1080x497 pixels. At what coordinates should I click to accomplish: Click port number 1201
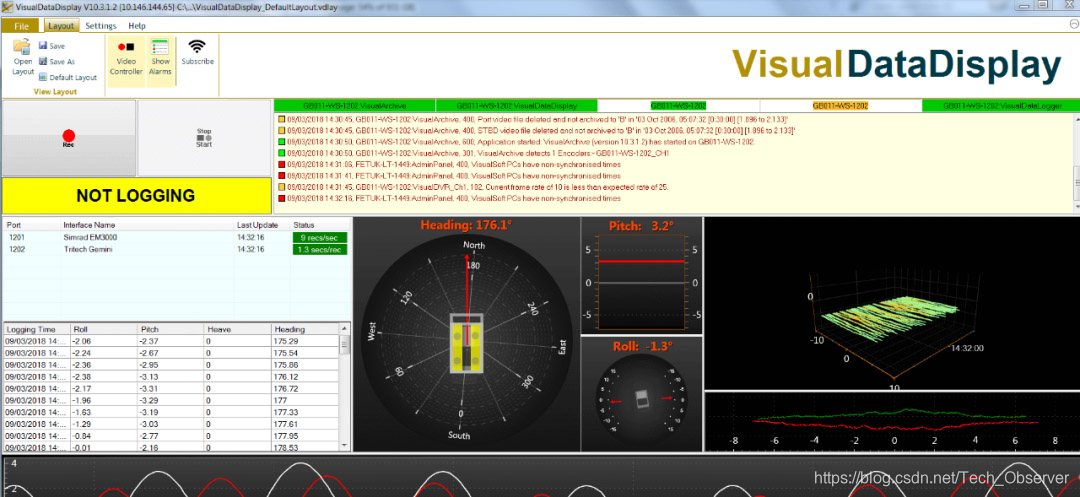pyautogui.click(x=17, y=237)
